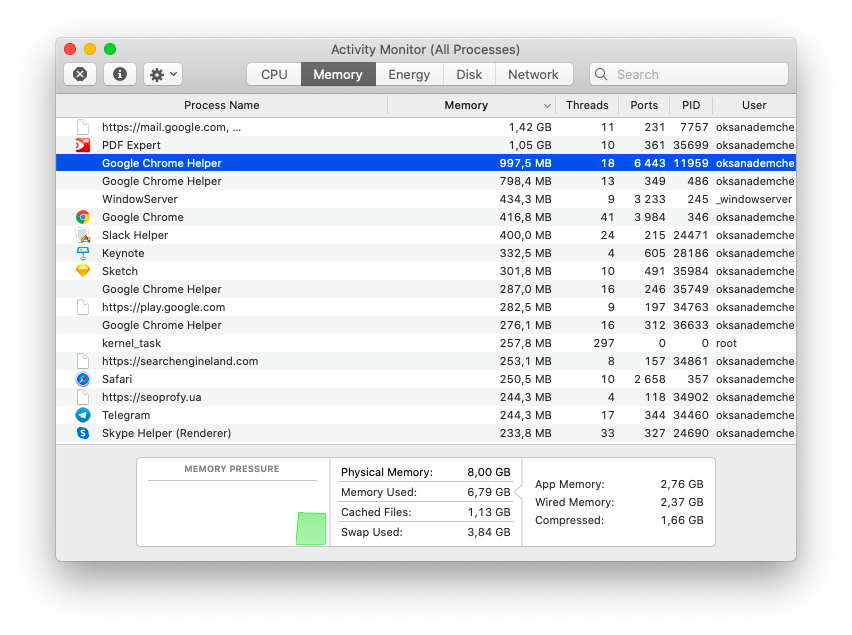Viewport: 852px width, 635px height.
Task: Click the Sketch diamond icon
Action: click(x=83, y=271)
